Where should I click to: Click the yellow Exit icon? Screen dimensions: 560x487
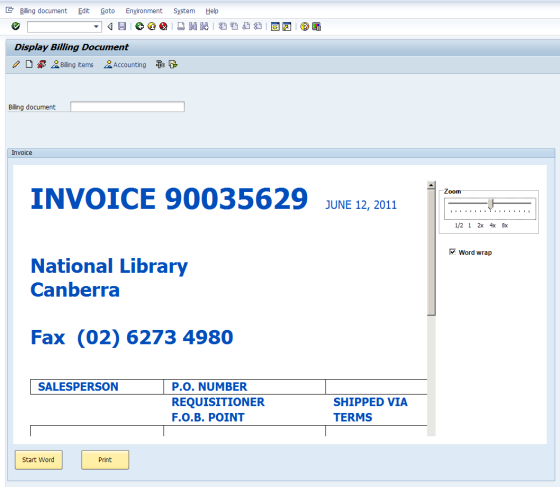(151, 26)
